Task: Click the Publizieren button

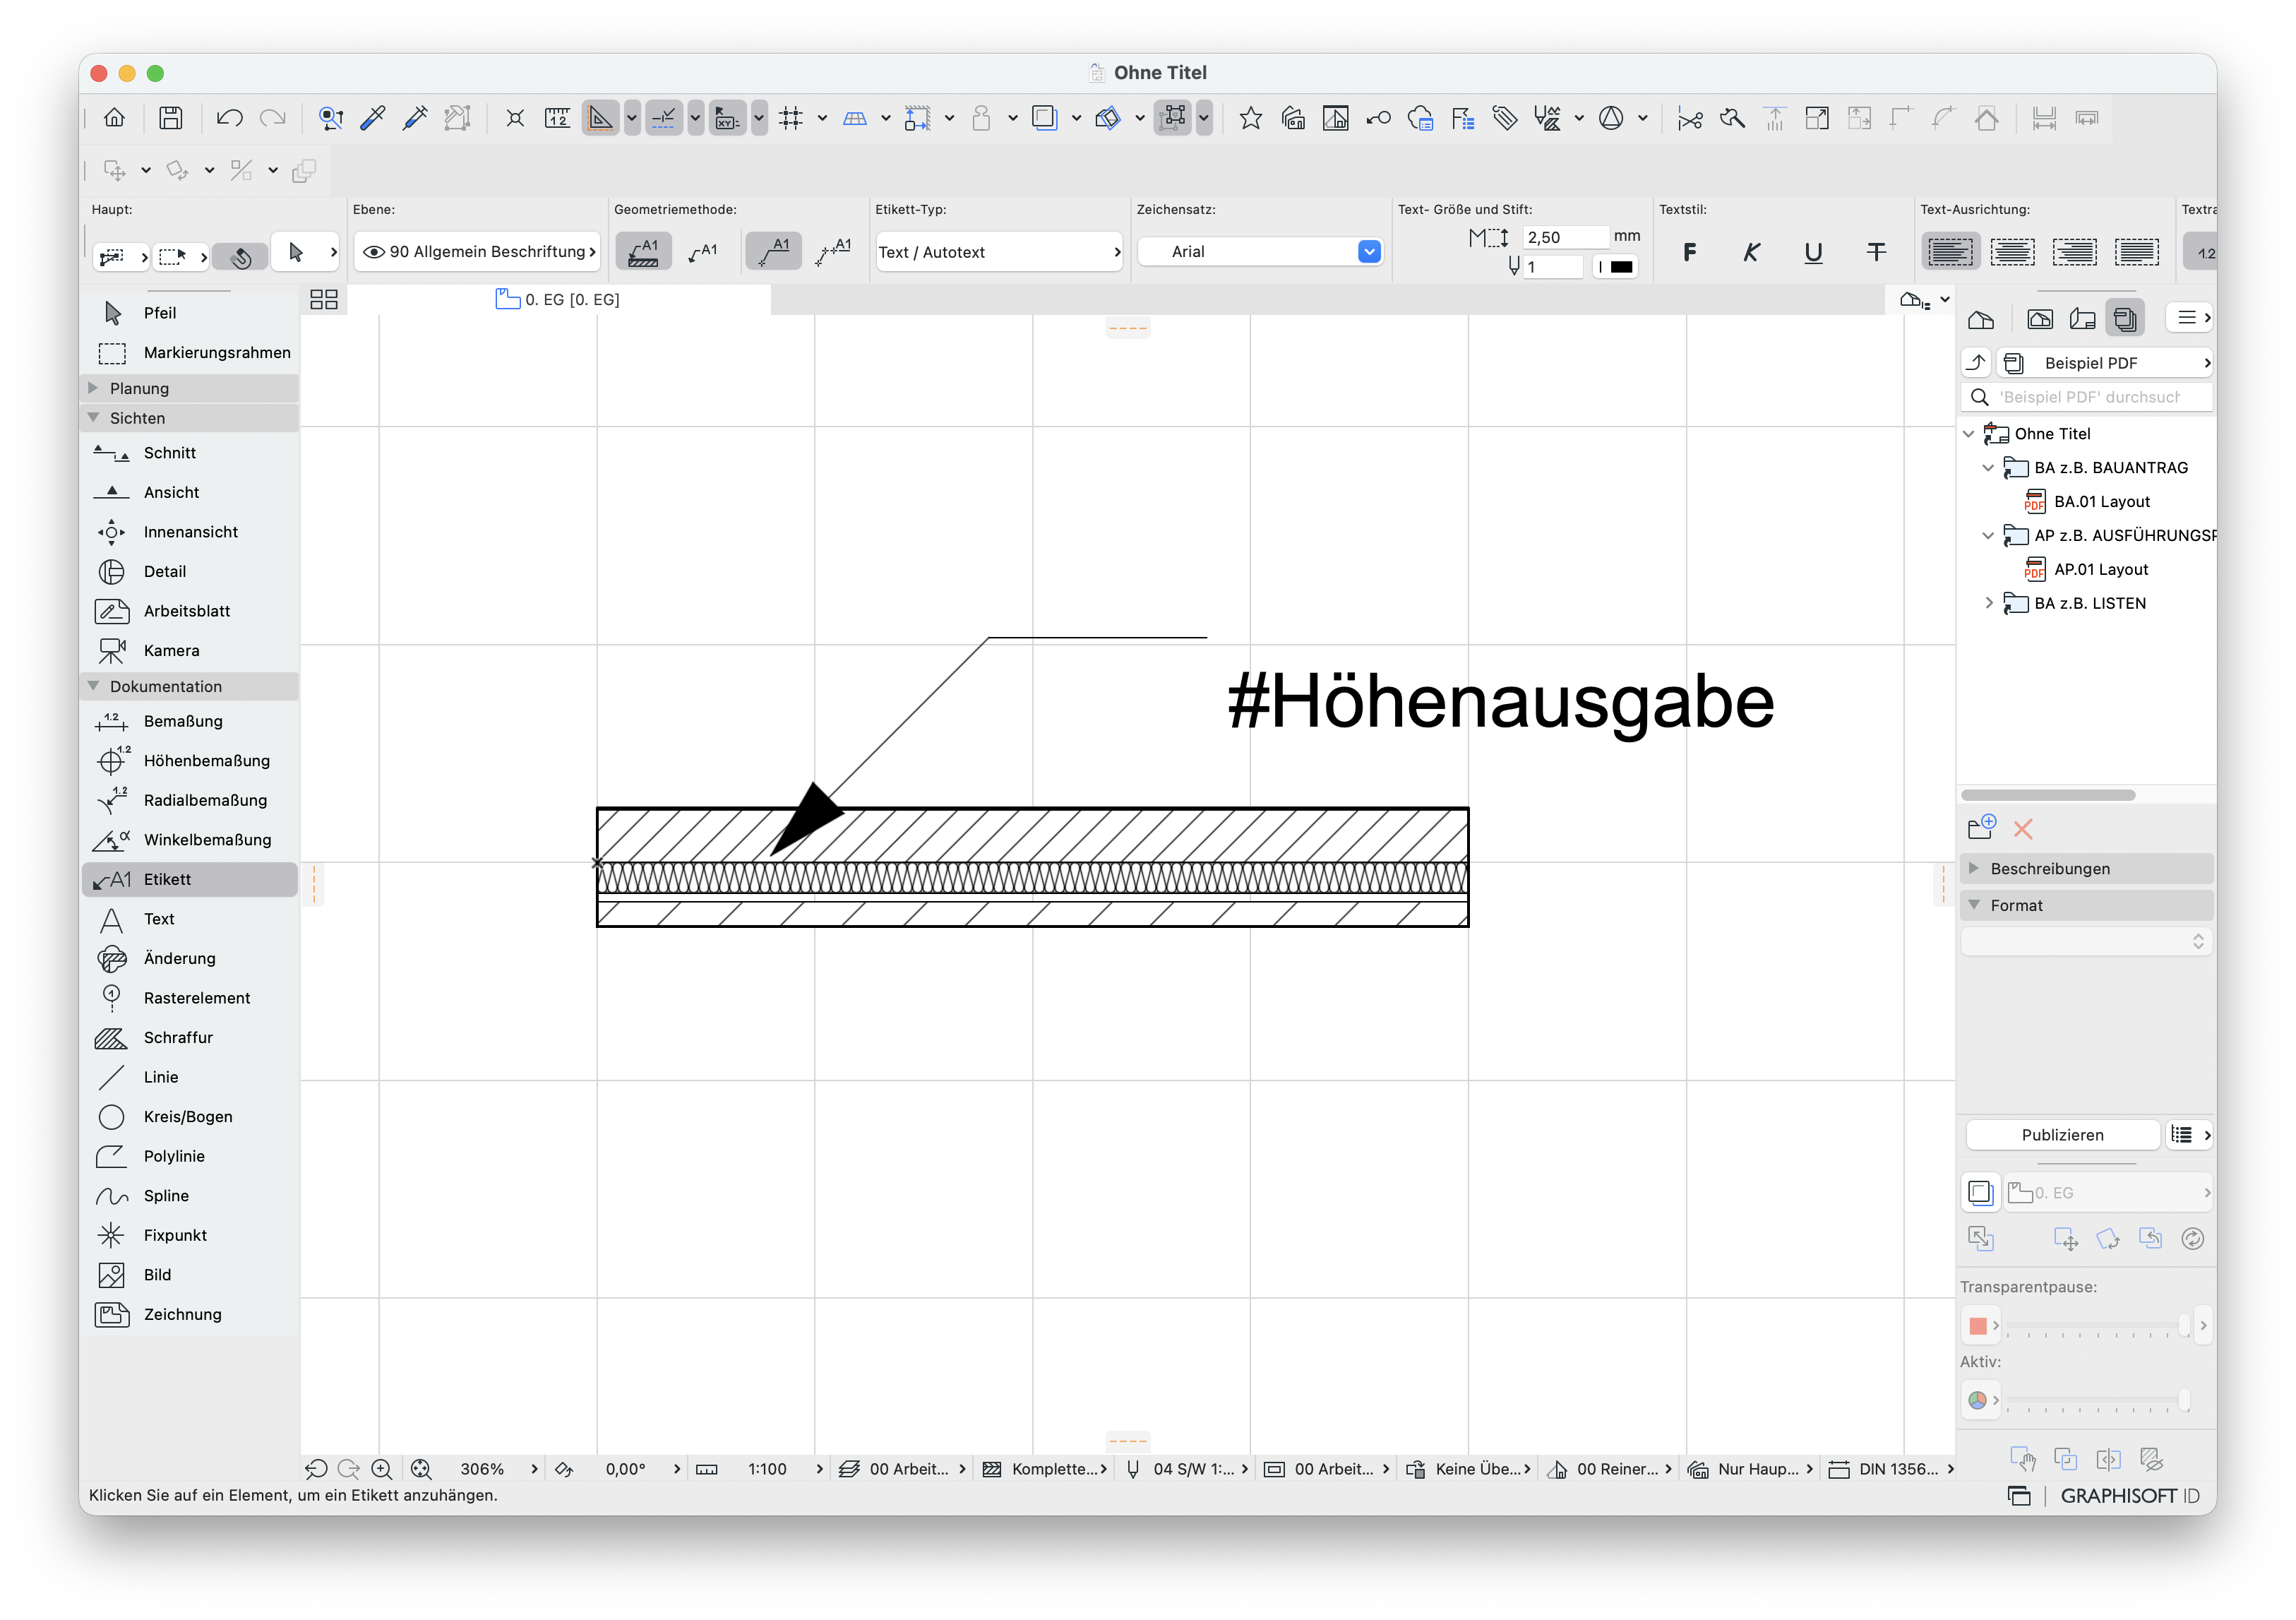Action: 2062,1135
